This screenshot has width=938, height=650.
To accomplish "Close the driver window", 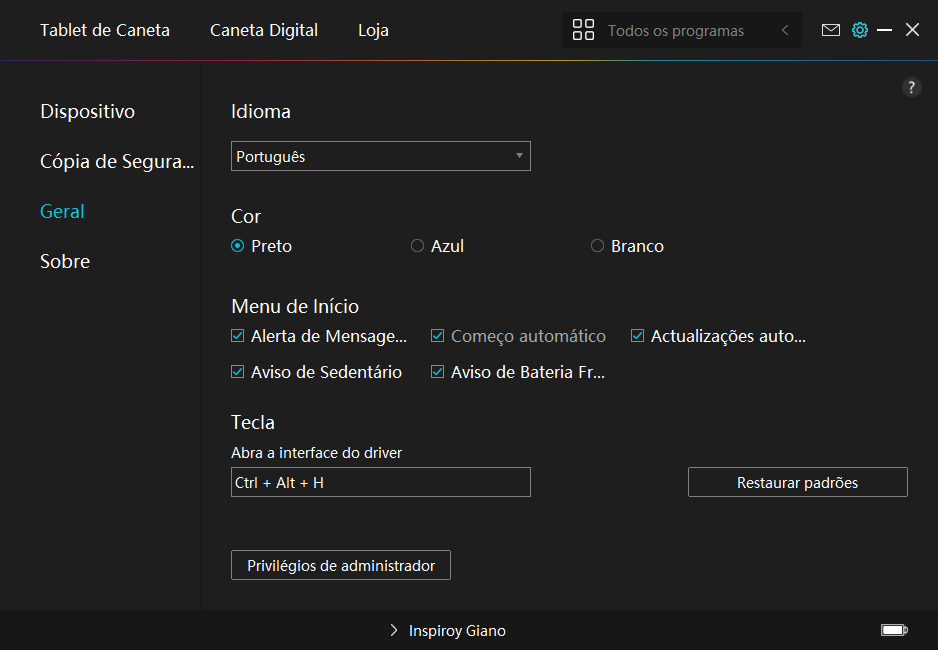I will click(912, 30).
